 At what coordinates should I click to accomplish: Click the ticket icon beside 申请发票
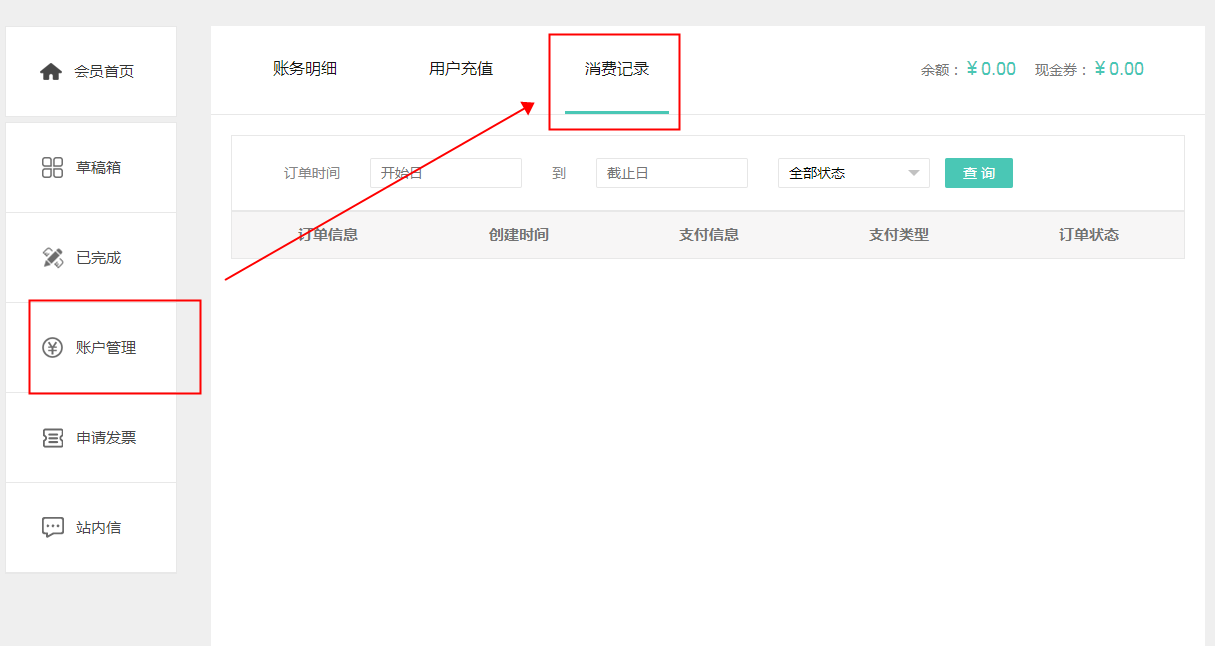click(52, 438)
